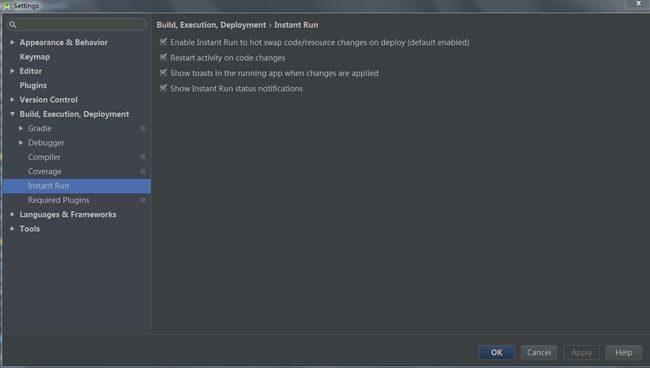This screenshot has height=368, width=650.
Task: Expand the Editor settings arrow
Action: 12,71
